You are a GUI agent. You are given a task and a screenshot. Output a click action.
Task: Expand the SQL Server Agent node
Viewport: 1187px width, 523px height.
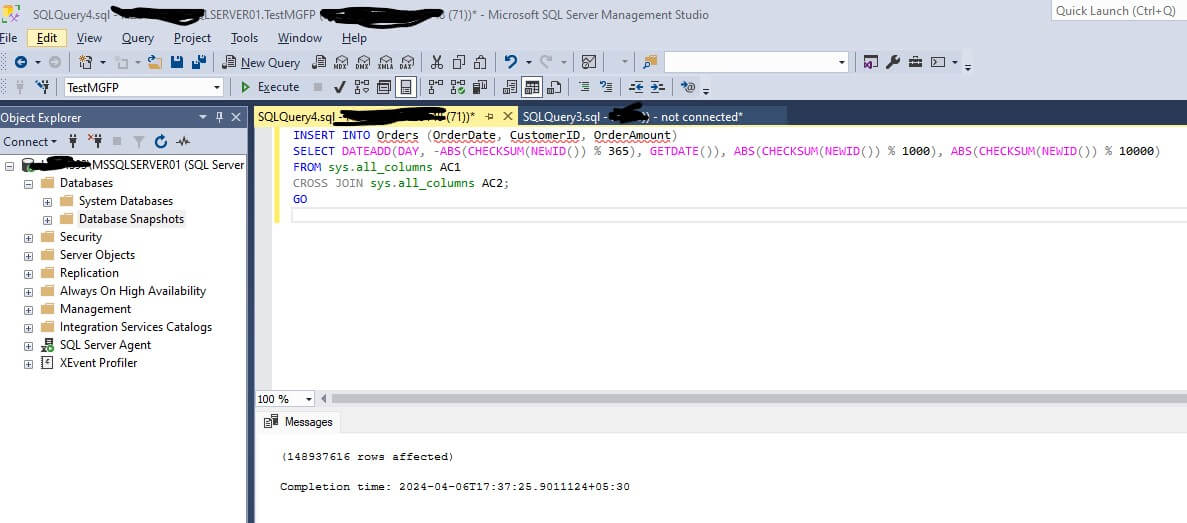click(28, 345)
